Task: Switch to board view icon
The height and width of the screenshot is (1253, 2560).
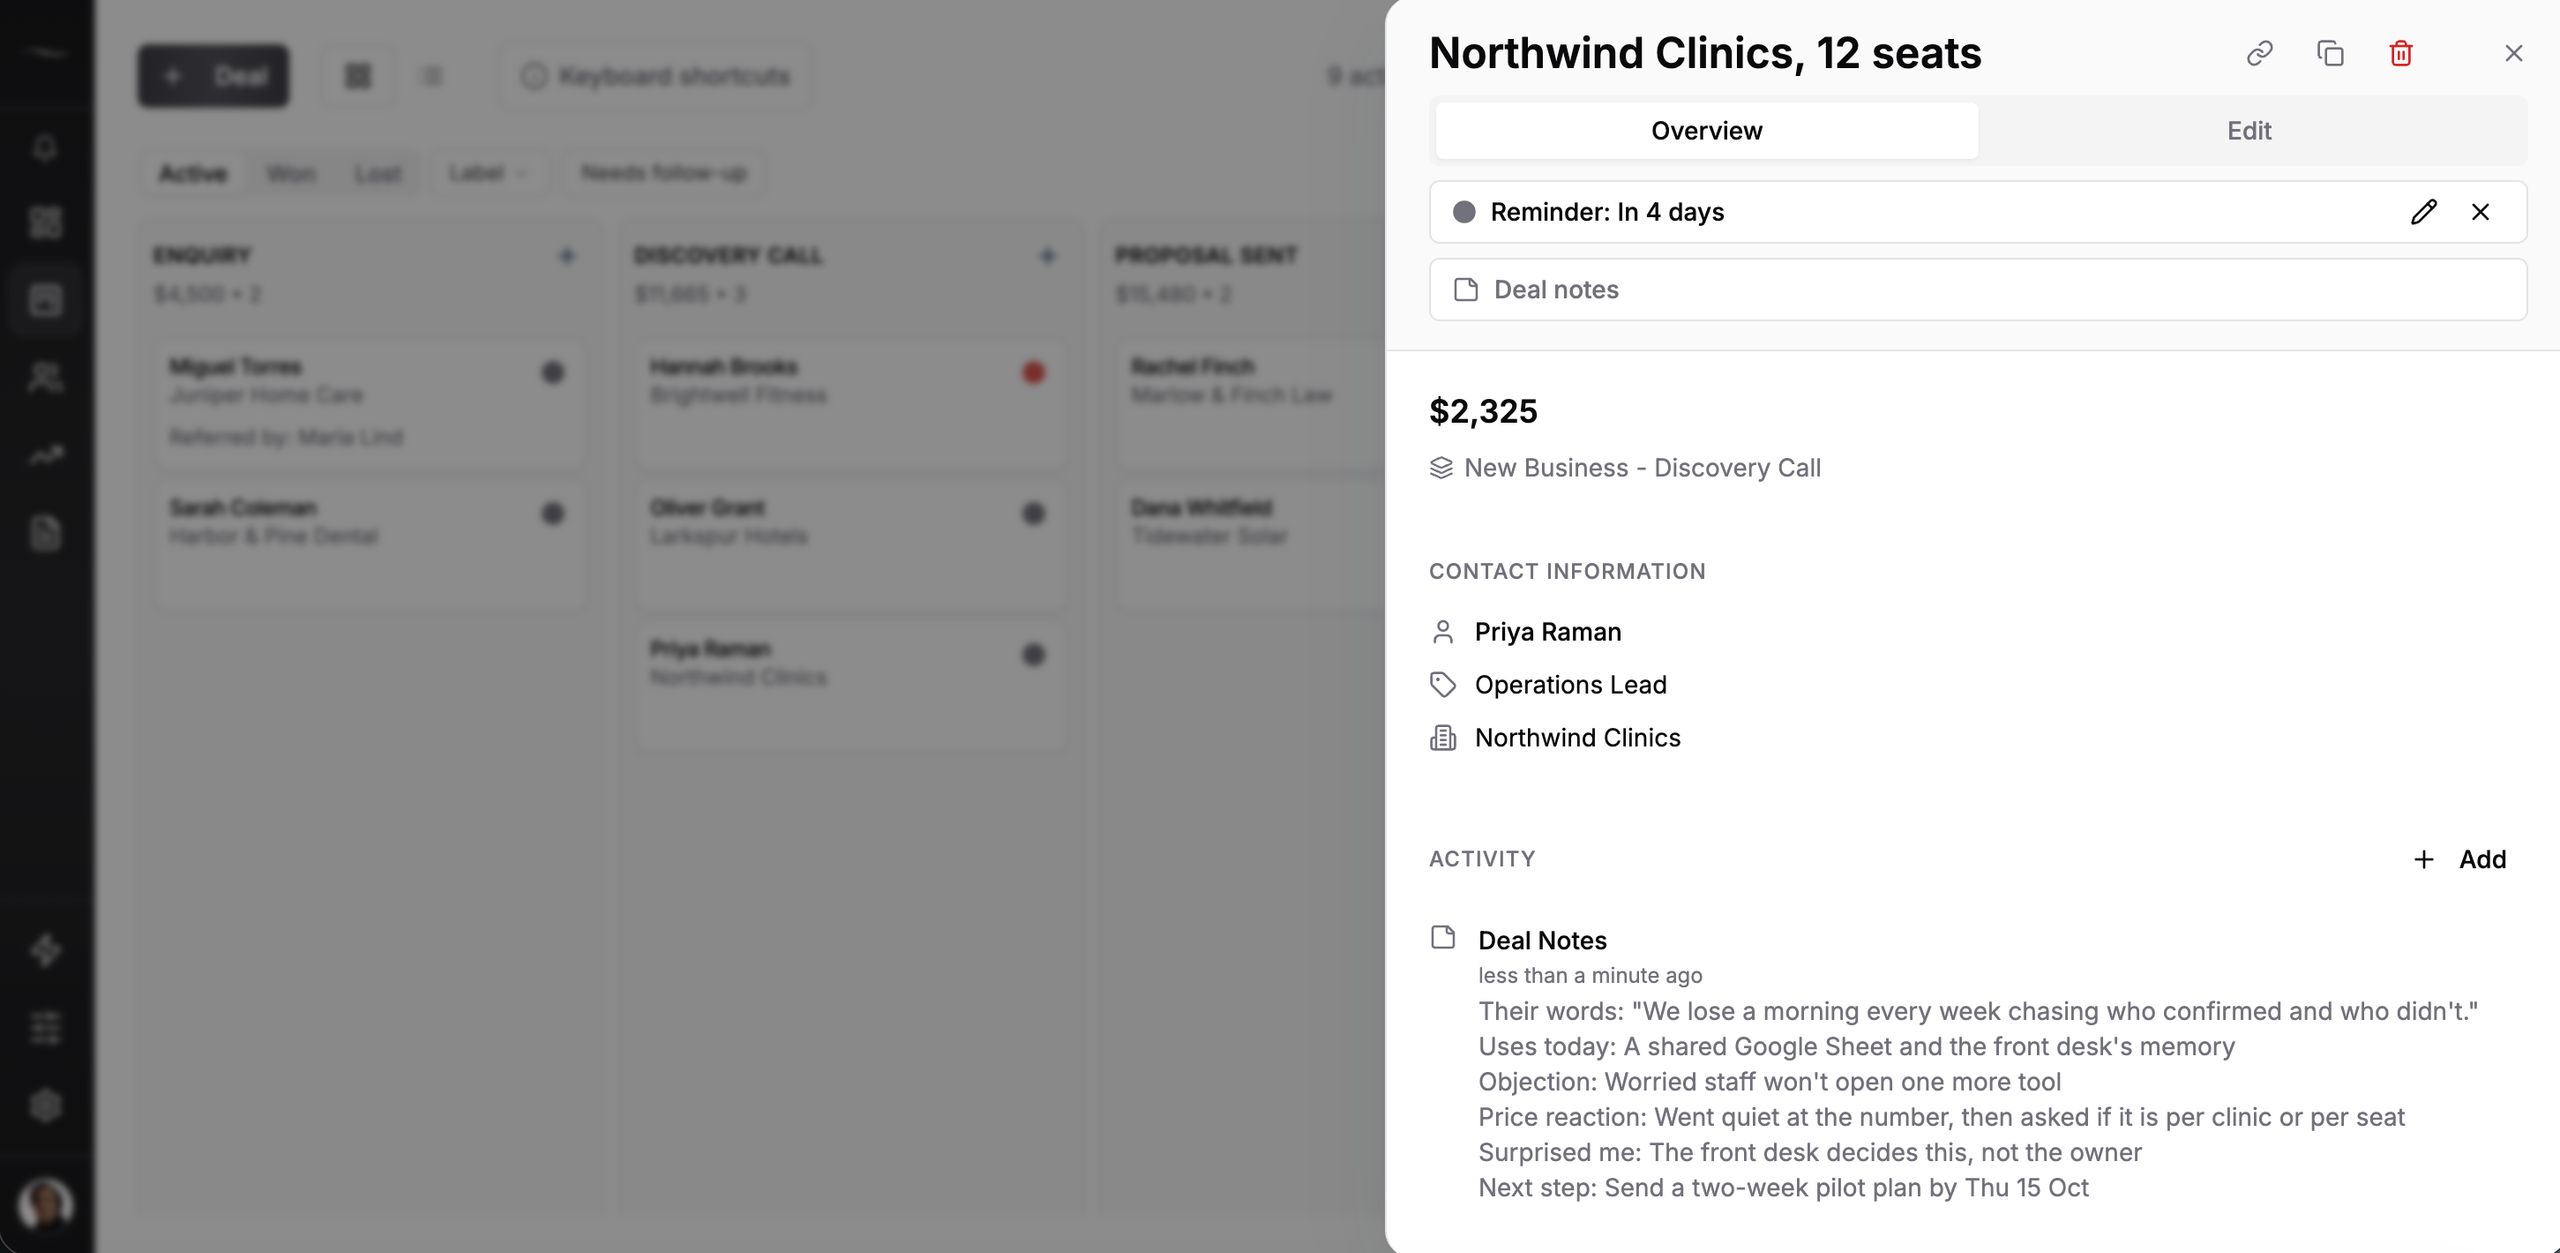Action: pos(358,76)
